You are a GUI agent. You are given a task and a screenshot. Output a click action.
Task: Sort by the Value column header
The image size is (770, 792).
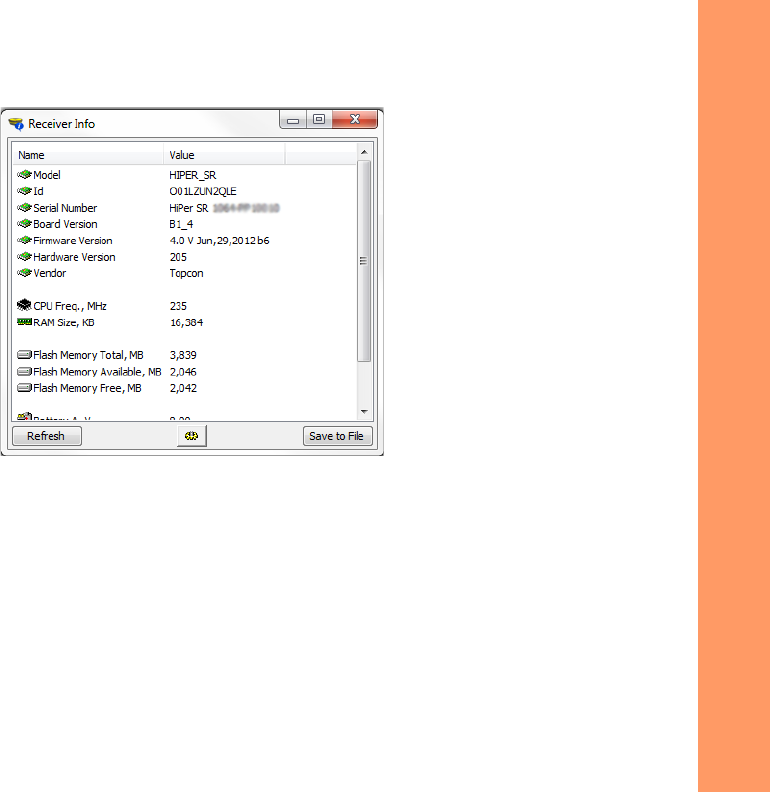click(224, 155)
